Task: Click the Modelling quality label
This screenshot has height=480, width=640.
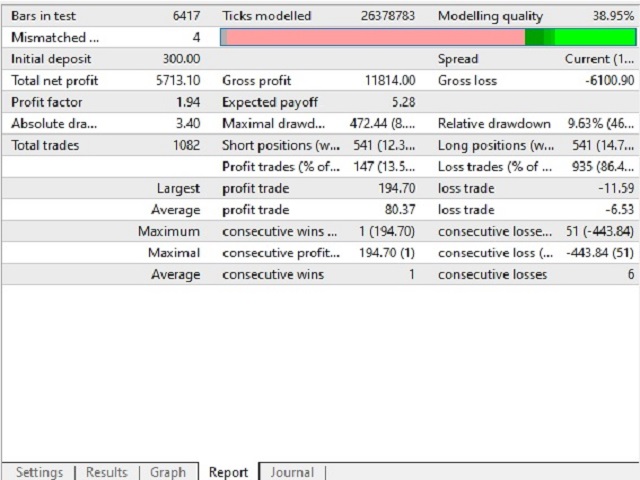Action: (490, 16)
